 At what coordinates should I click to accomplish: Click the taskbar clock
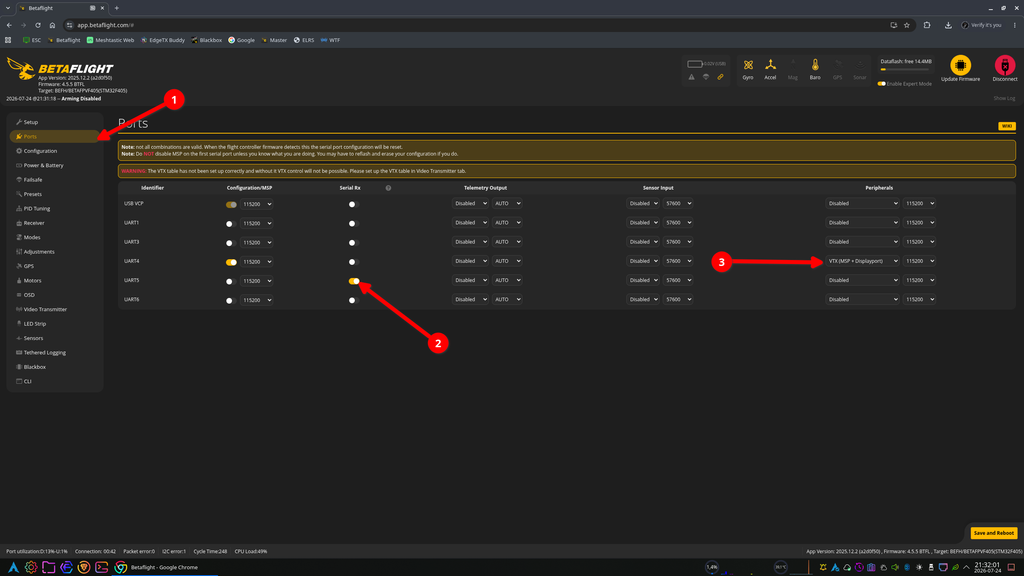[987, 568]
